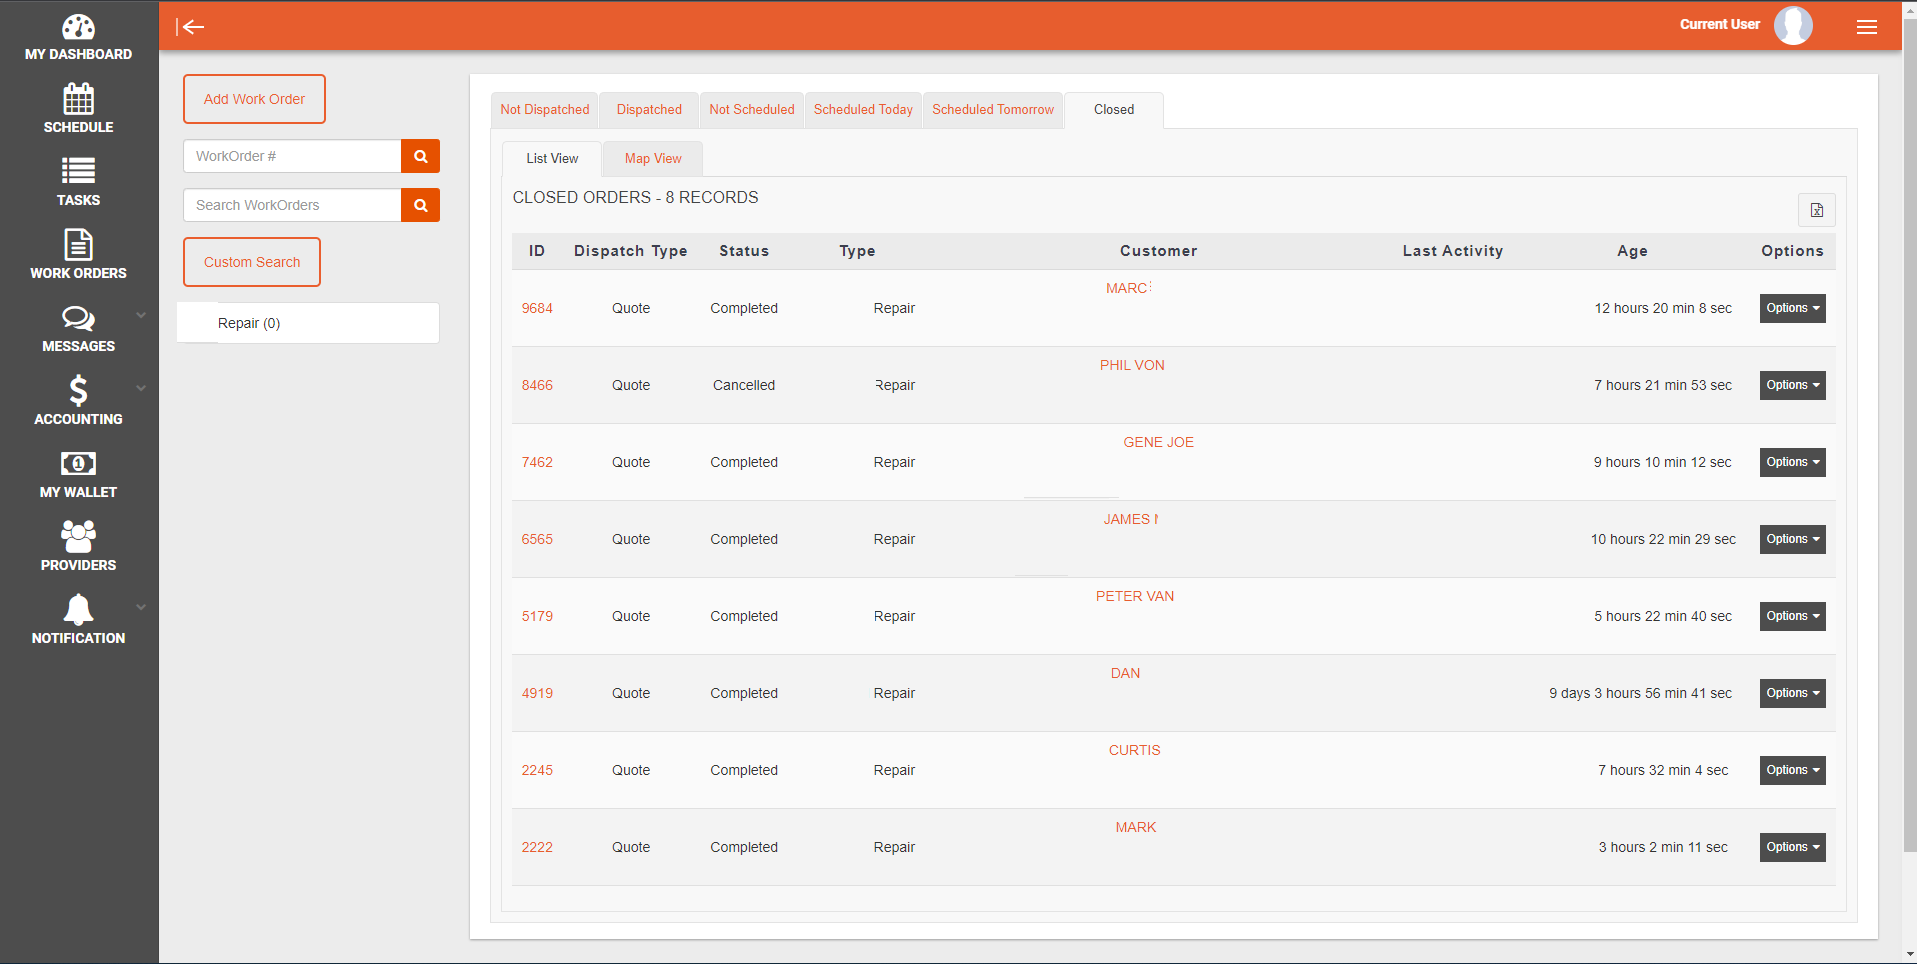This screenshot has height=964, width=1917.
Task: Open Options dropdown for order 9684
Action: click(x=1792, y=308)
